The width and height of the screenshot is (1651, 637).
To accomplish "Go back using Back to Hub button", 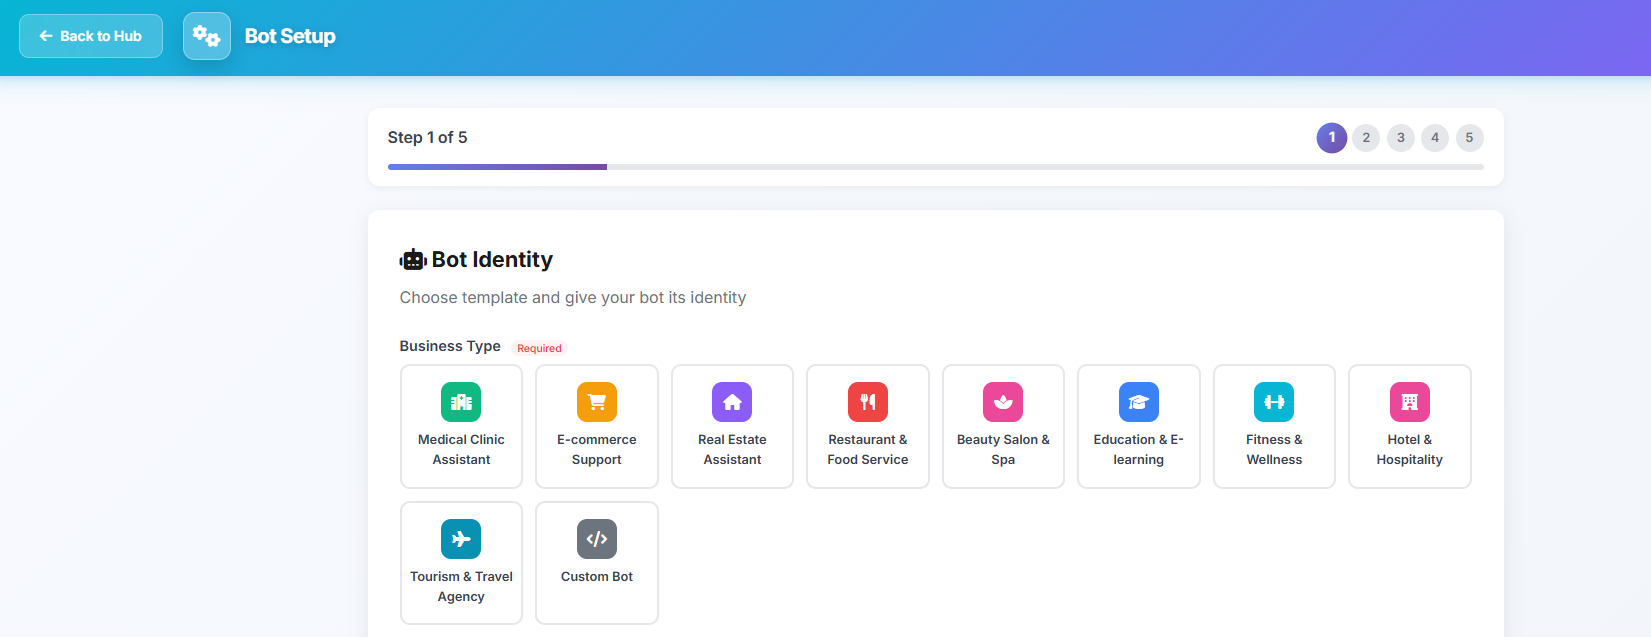I will [91, 36].
